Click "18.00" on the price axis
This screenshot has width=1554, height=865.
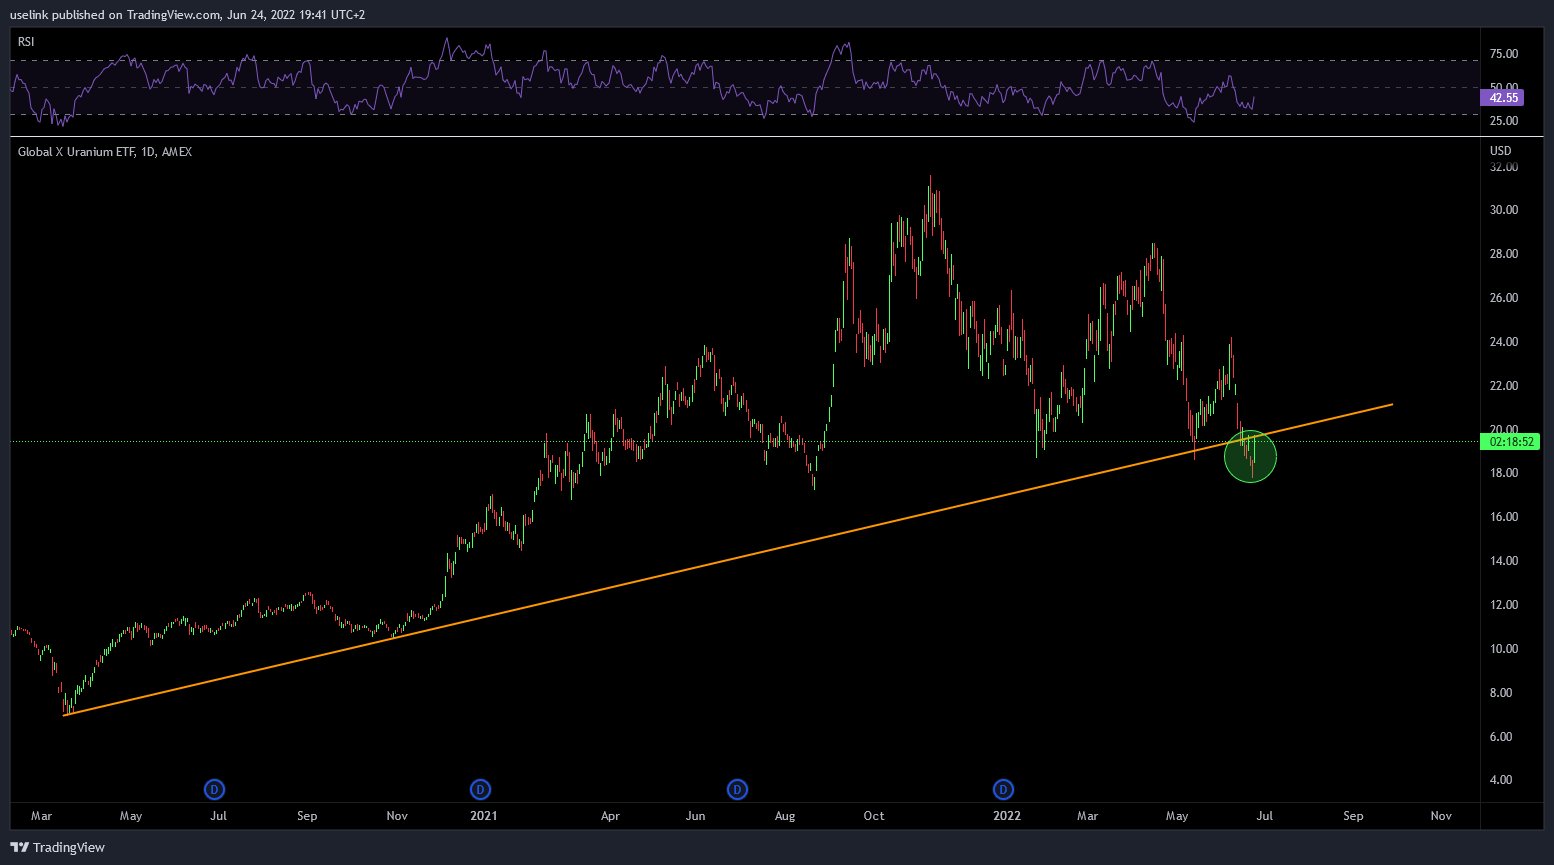click(x=1503, y=473)
